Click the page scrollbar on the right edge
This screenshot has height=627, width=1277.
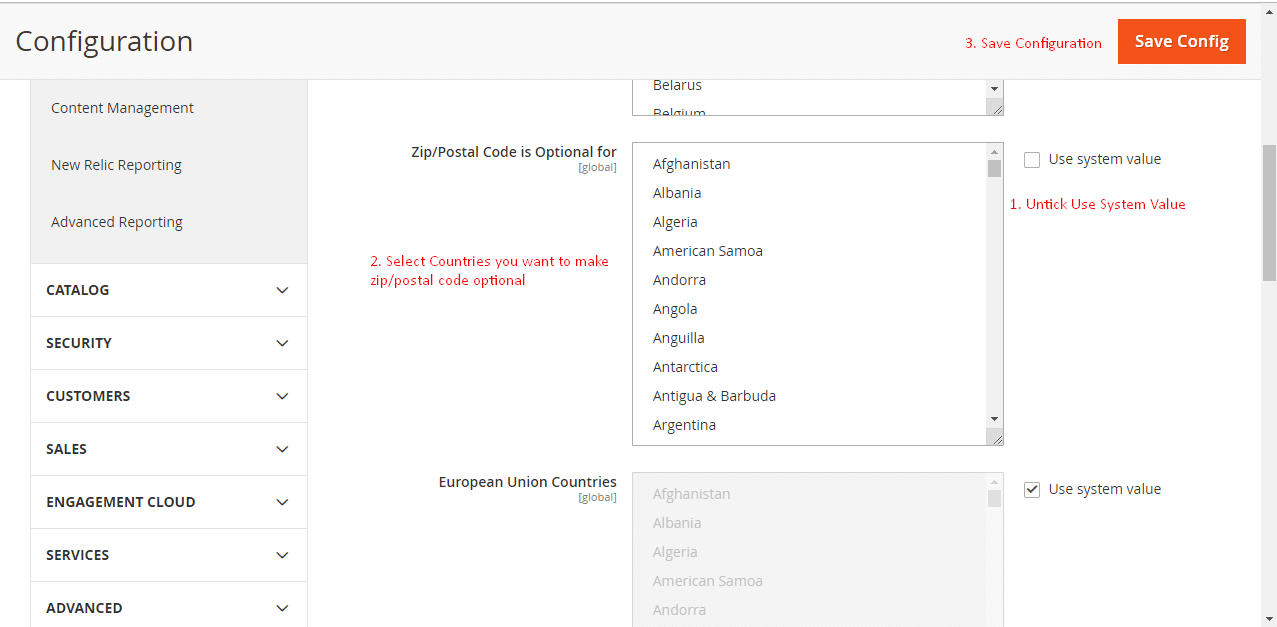[1268, 220]
